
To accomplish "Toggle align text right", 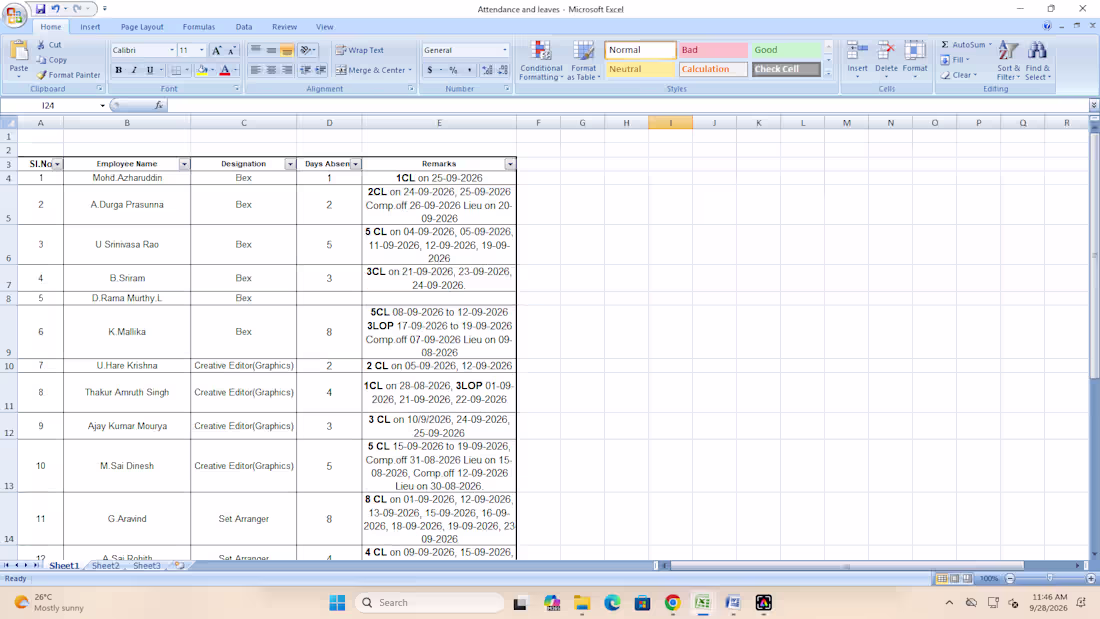I will pos(287,70).
